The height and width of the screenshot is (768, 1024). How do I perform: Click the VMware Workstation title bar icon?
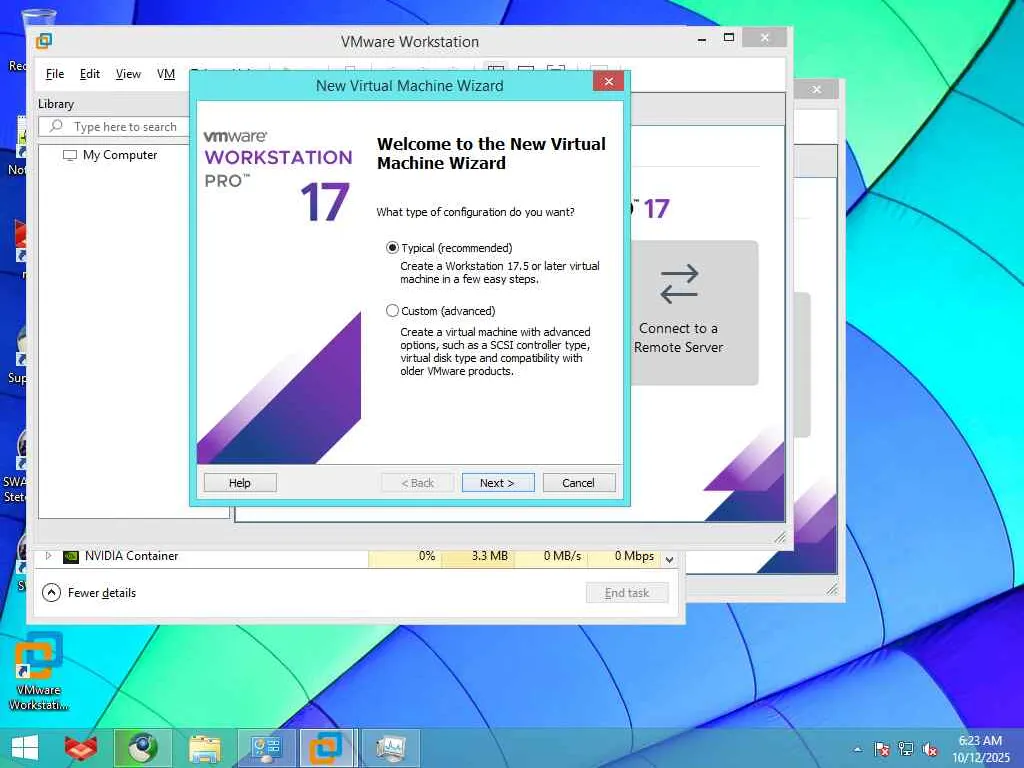44,40
